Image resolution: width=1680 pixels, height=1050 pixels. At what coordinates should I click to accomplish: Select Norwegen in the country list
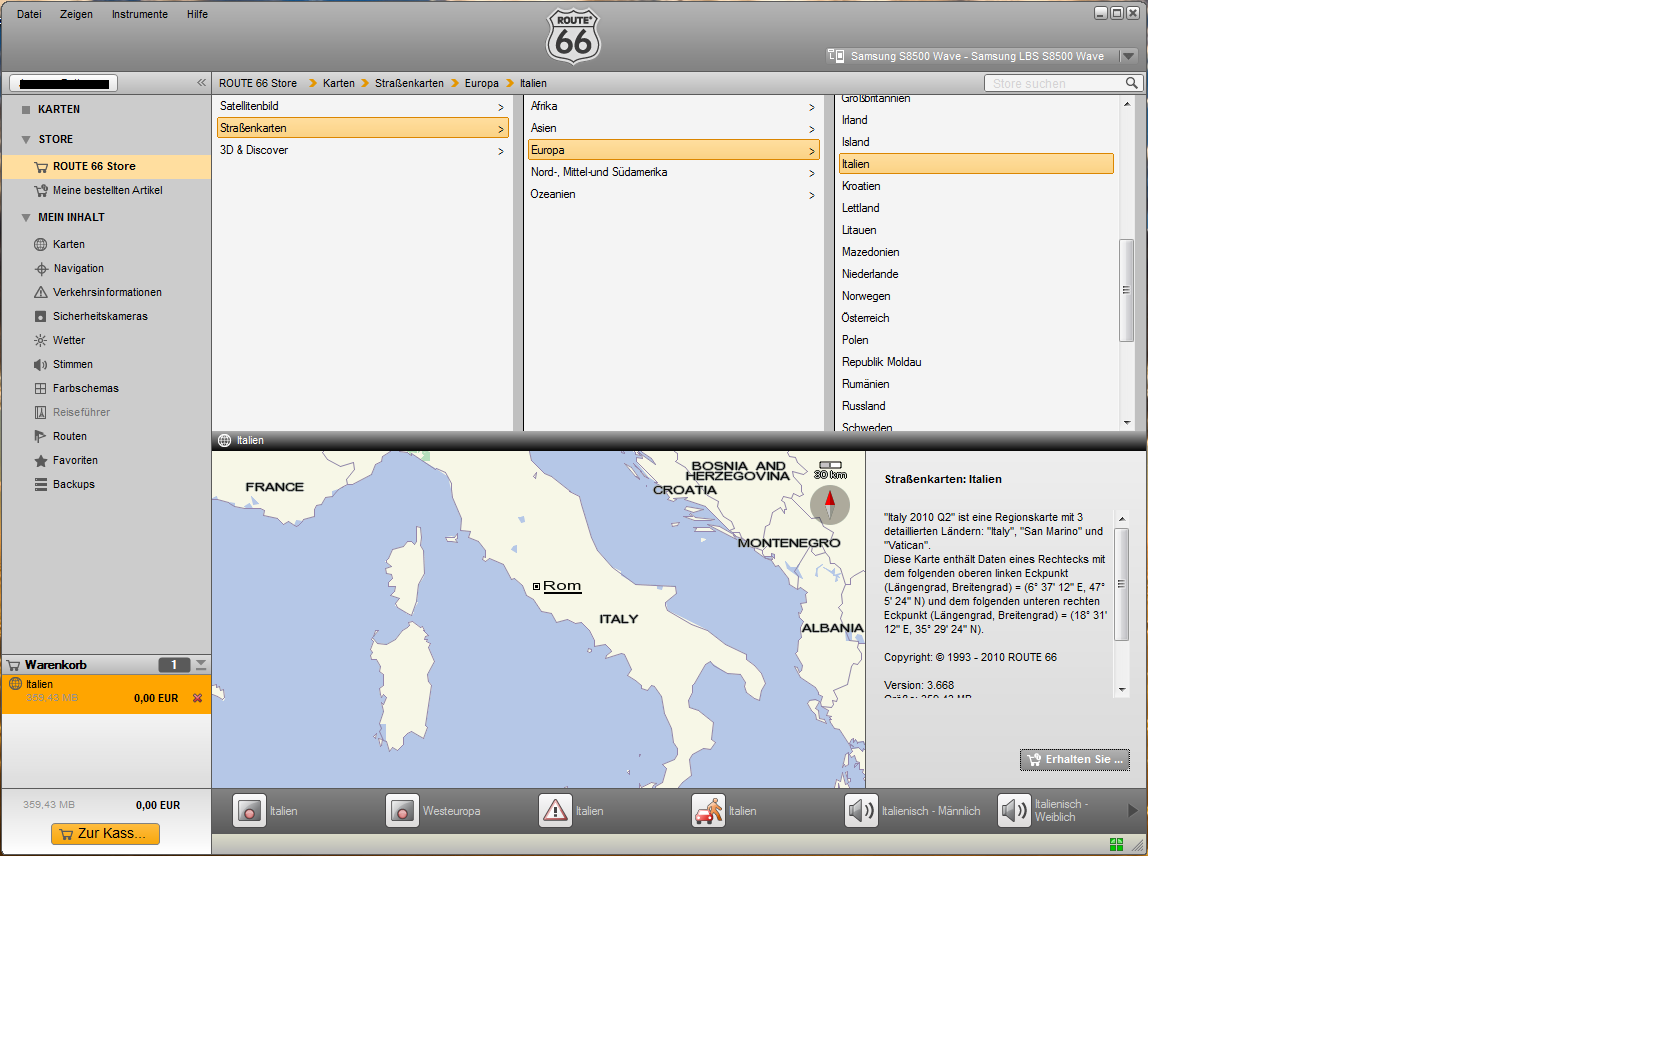click(x=976, y=296)
